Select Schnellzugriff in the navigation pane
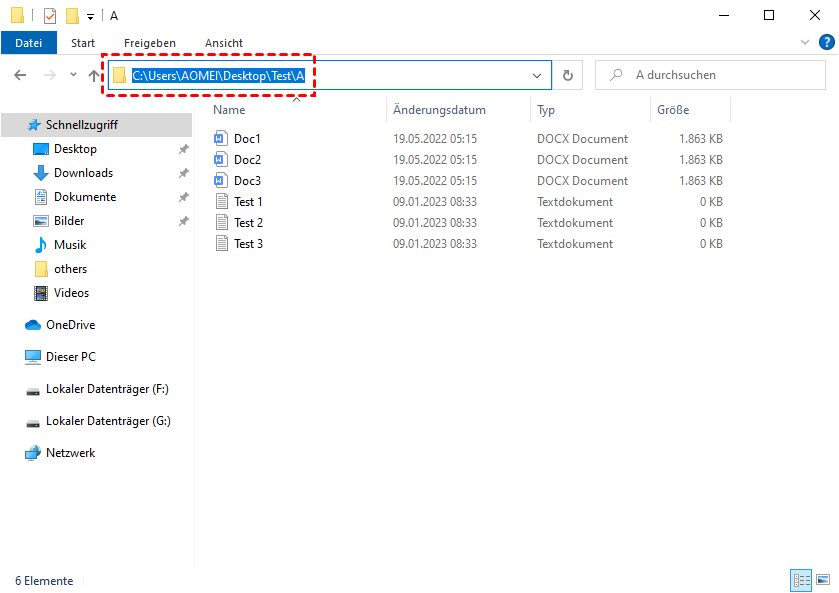Viewport: 839px width, 593px height. (97, 125)
